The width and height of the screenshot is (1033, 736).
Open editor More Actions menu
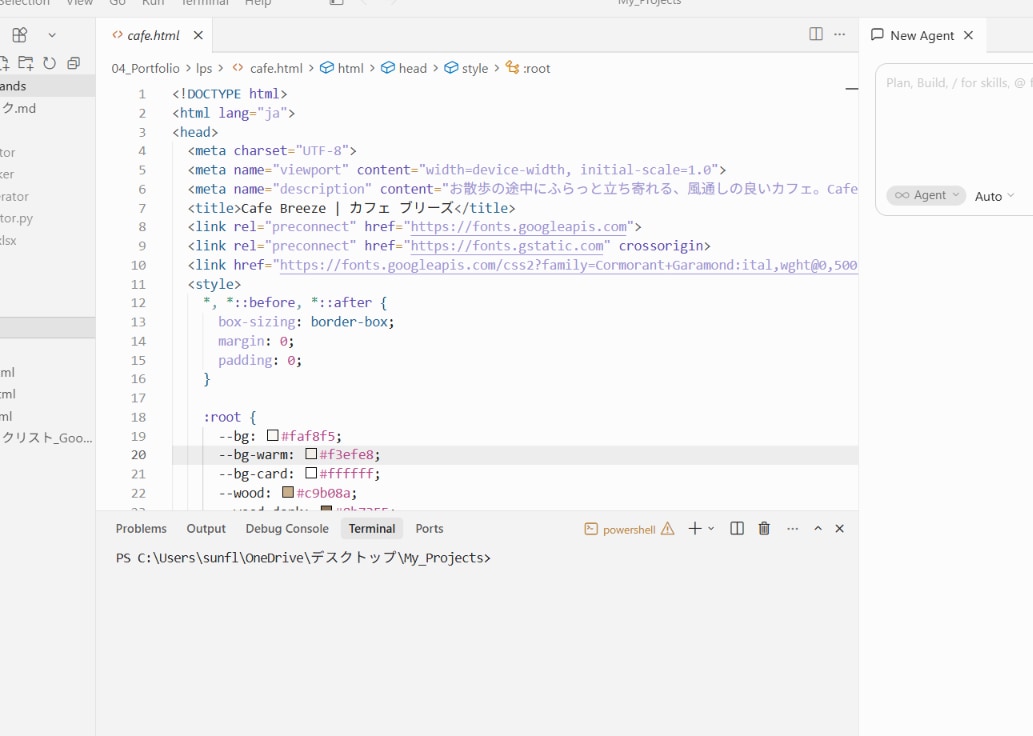click(x=839, y=34)
